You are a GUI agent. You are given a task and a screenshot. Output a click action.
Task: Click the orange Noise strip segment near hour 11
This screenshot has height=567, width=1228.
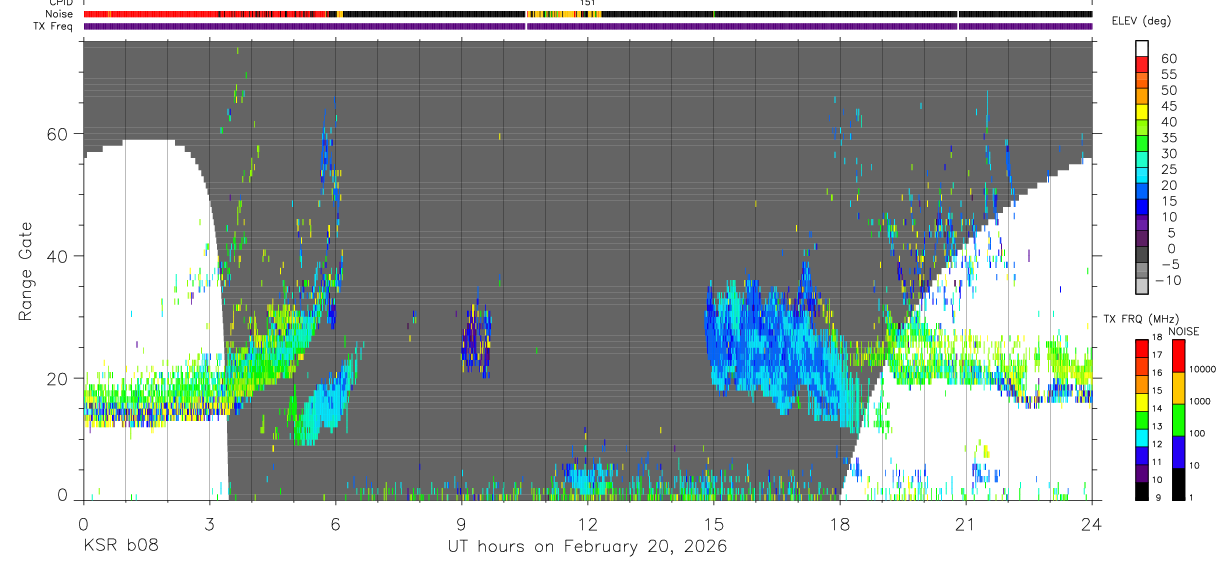[563, 14]
